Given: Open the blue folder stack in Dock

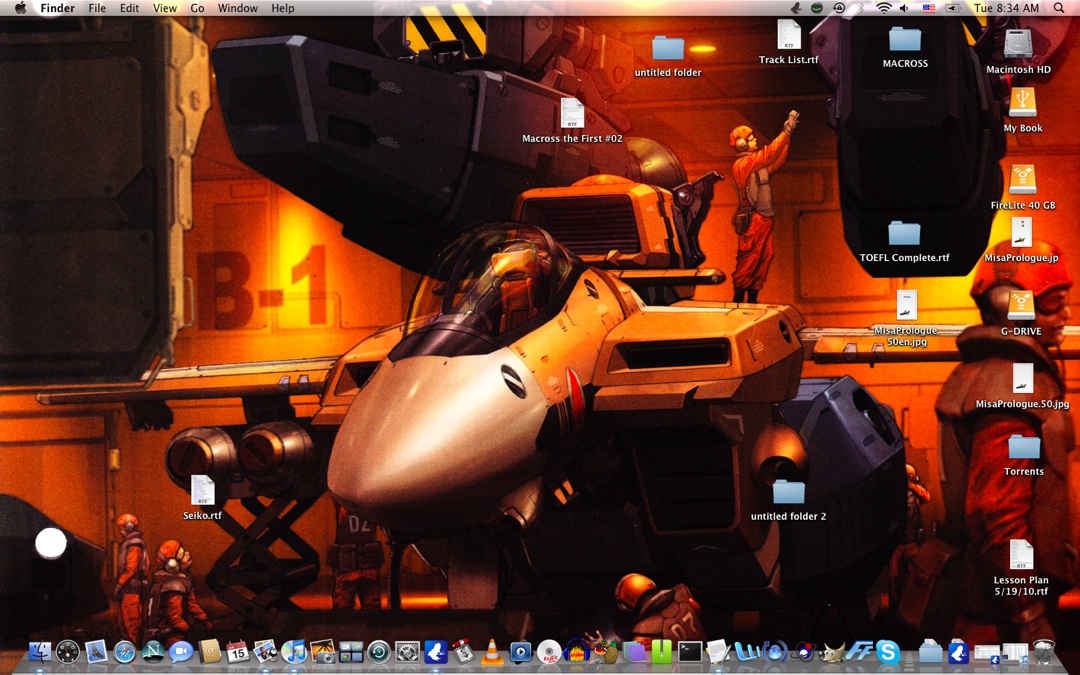Looking at the screenshot, I should 931,651.
